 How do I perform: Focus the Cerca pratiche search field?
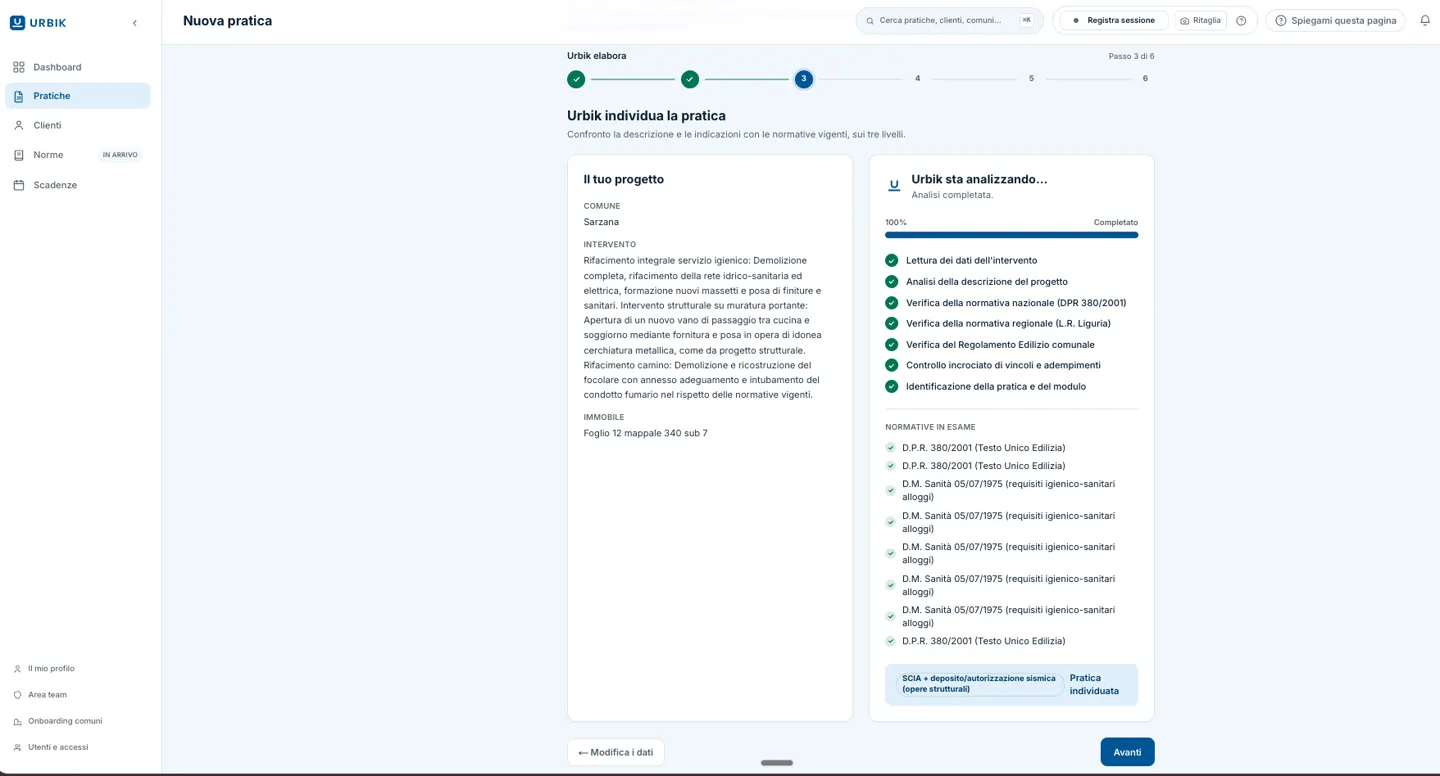[949, 20]
